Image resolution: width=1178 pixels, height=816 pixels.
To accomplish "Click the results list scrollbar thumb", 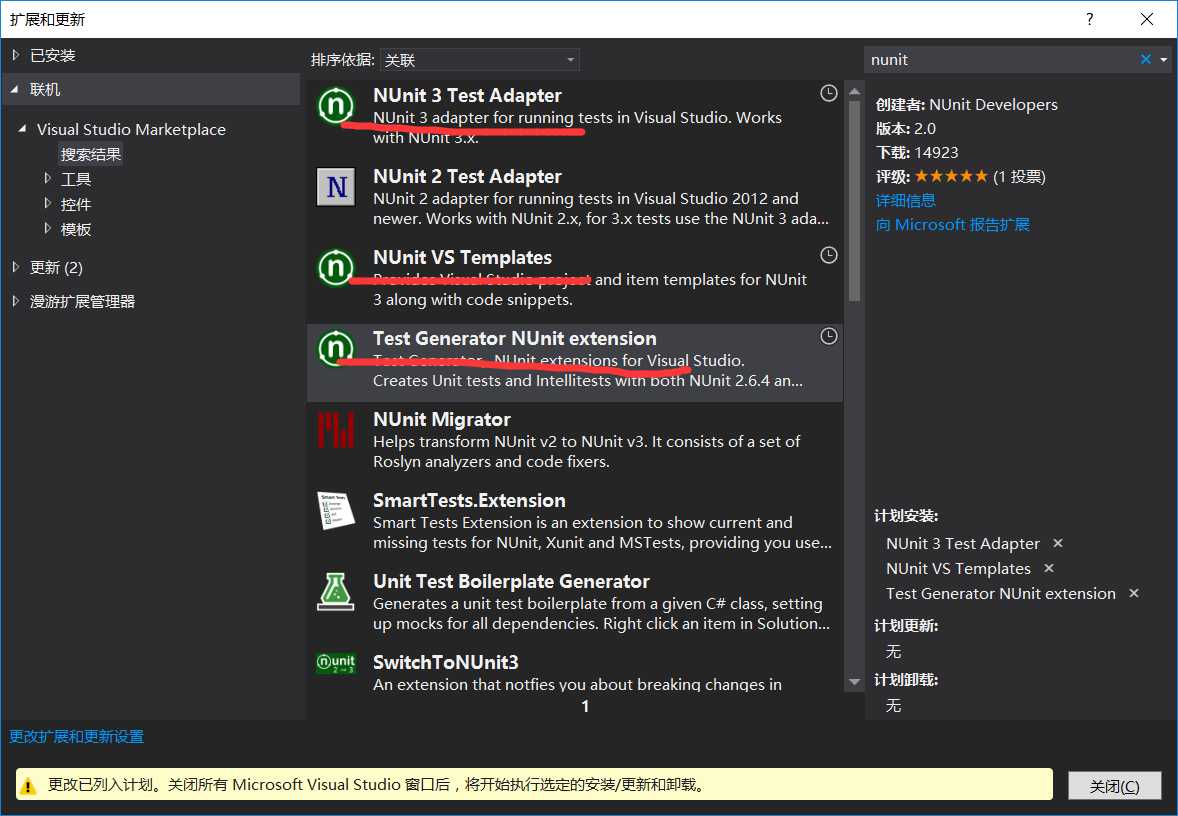I will click(854, 200).
